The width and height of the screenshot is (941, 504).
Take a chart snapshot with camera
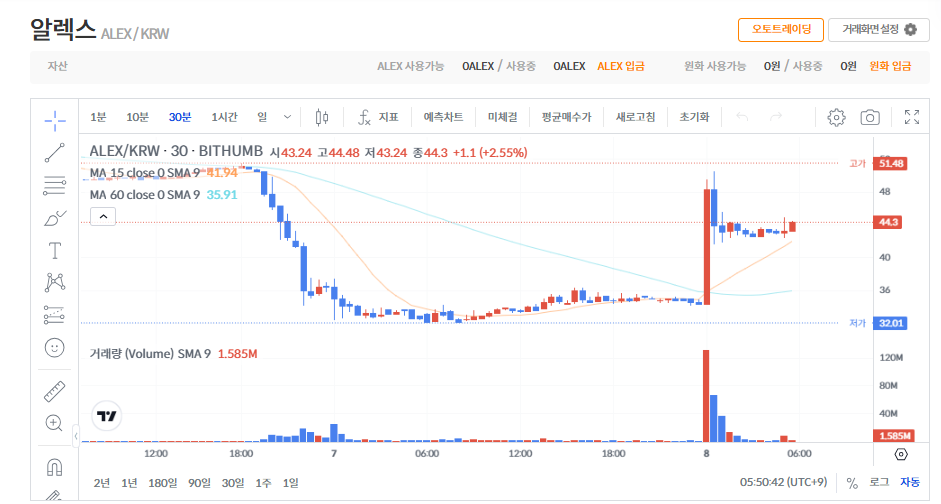click(x=870, y=117)
